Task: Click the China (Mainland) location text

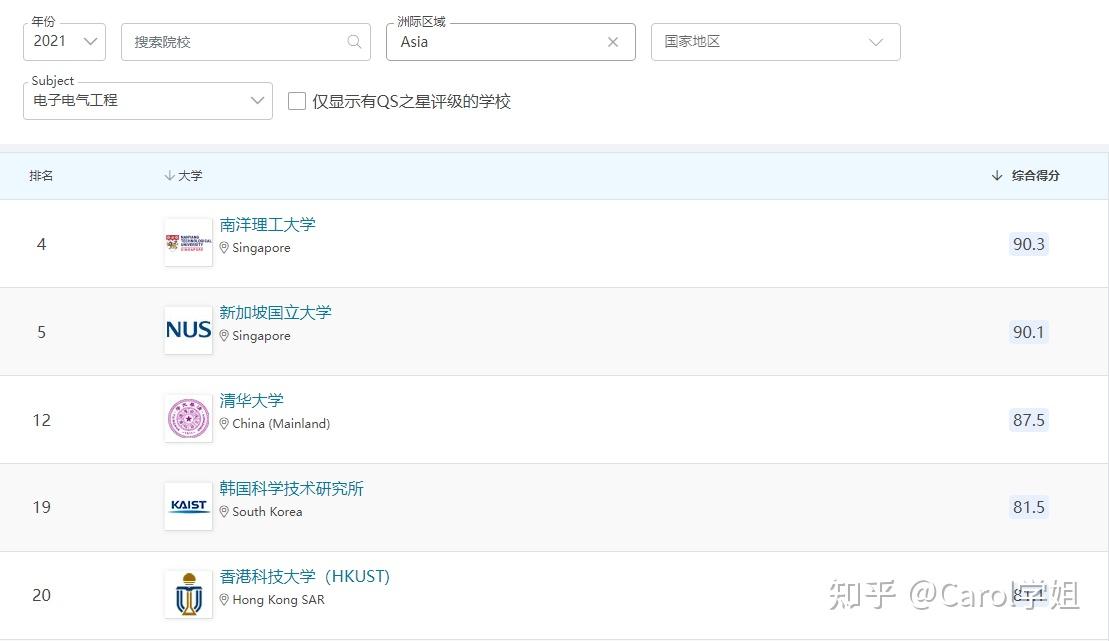Action: (x=281, y=424)
